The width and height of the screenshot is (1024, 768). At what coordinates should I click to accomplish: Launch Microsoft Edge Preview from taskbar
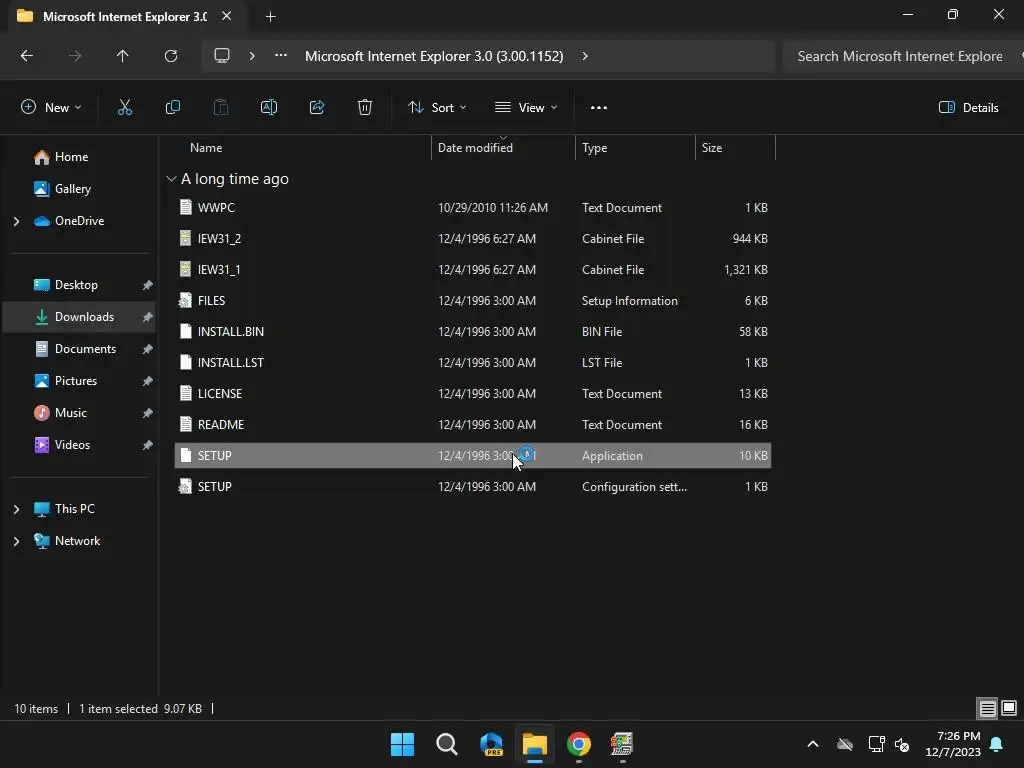pyautogui.click(x=491, y=744)
